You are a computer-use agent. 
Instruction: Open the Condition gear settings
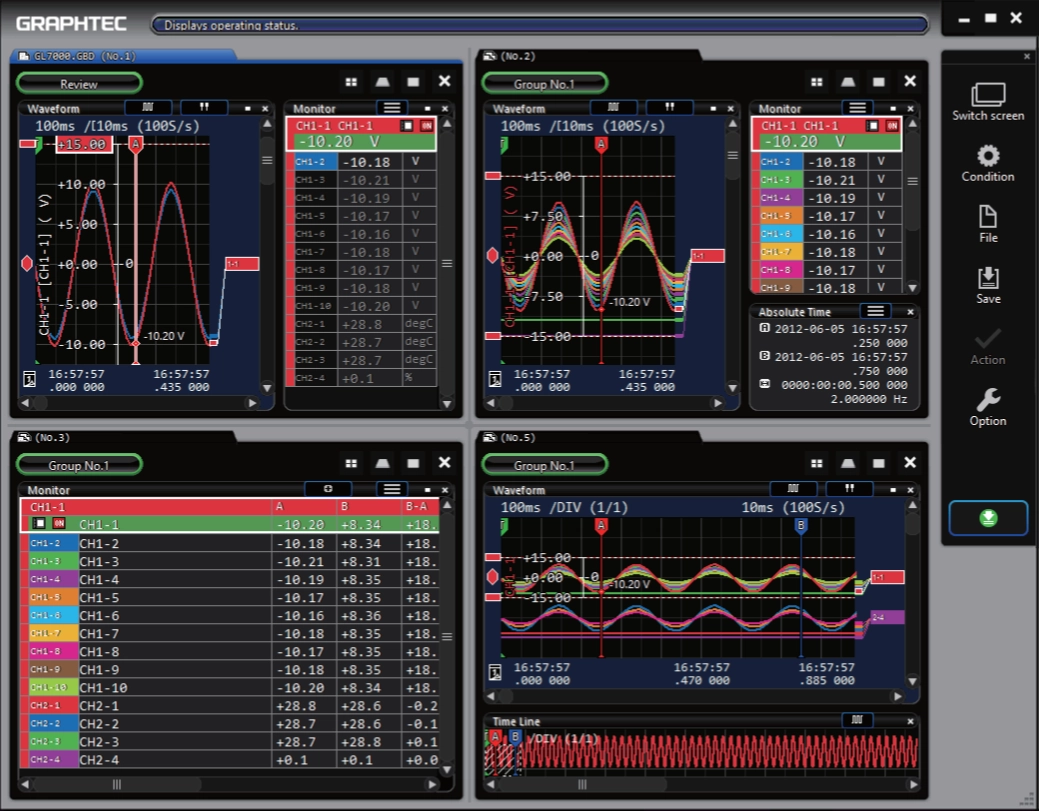point(987,163)
